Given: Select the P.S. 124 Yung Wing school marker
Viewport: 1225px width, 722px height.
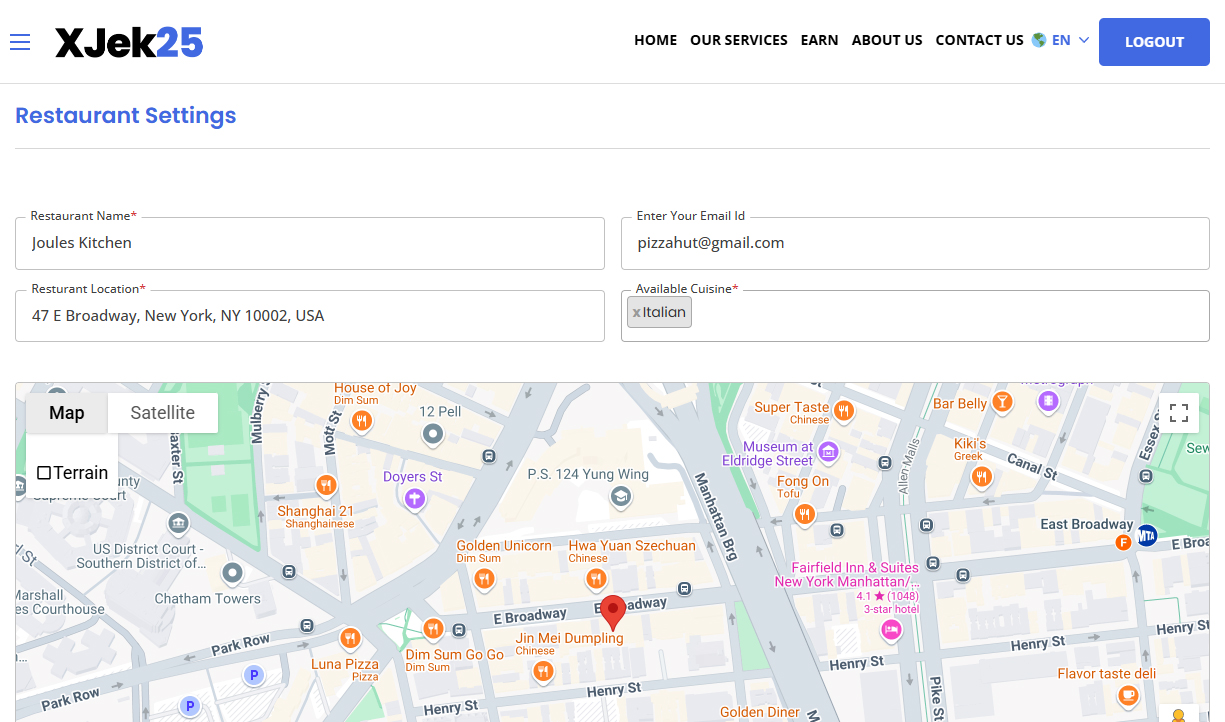Looking at the screenshot, I should pyautogui.click(x=620, y=496).
